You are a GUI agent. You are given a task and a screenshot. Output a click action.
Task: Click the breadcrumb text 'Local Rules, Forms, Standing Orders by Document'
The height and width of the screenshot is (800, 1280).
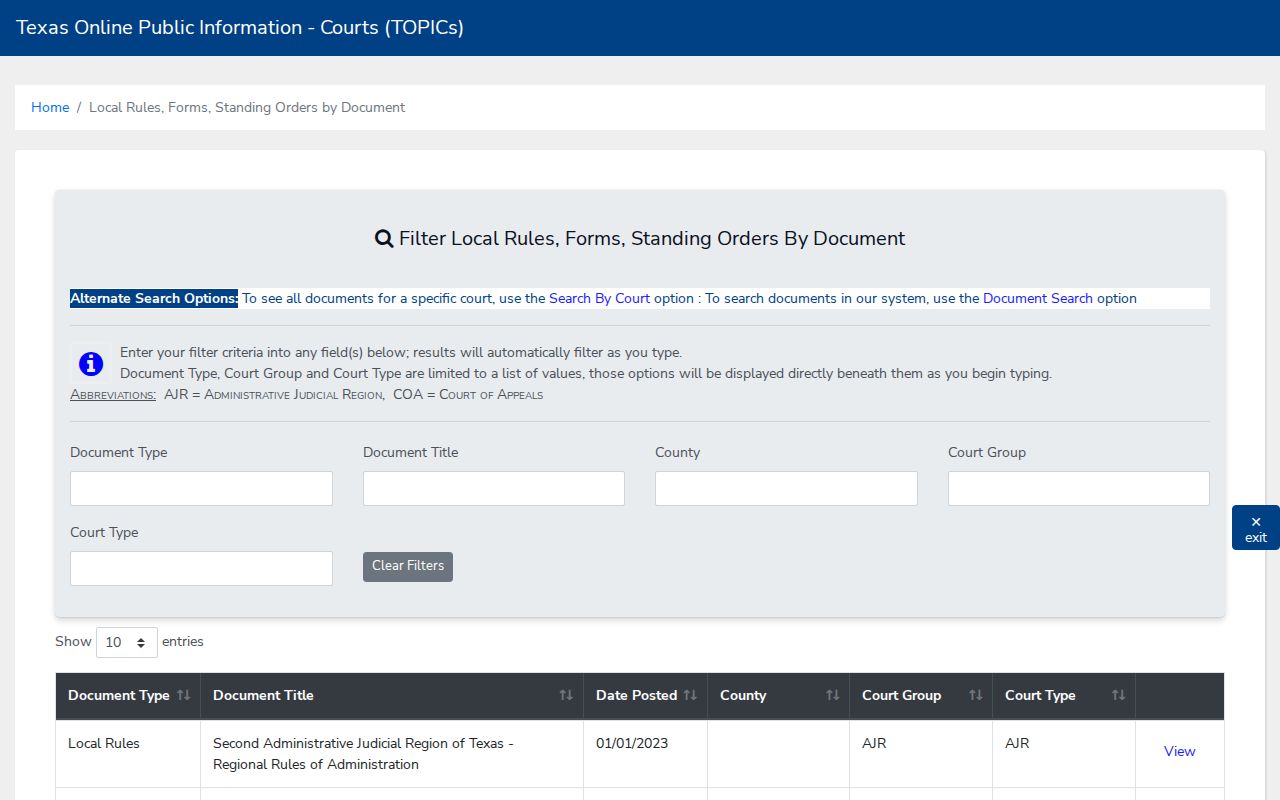point(247,107)
